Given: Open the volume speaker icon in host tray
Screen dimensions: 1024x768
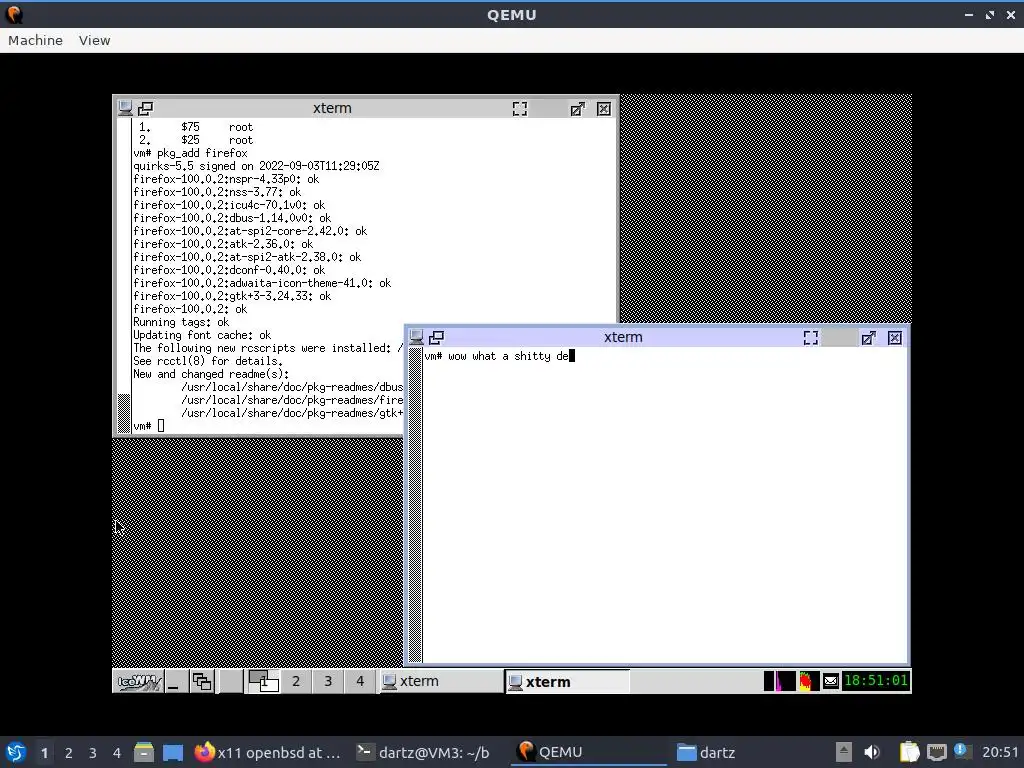Looking at the screenshot, I should pos(871,752).
